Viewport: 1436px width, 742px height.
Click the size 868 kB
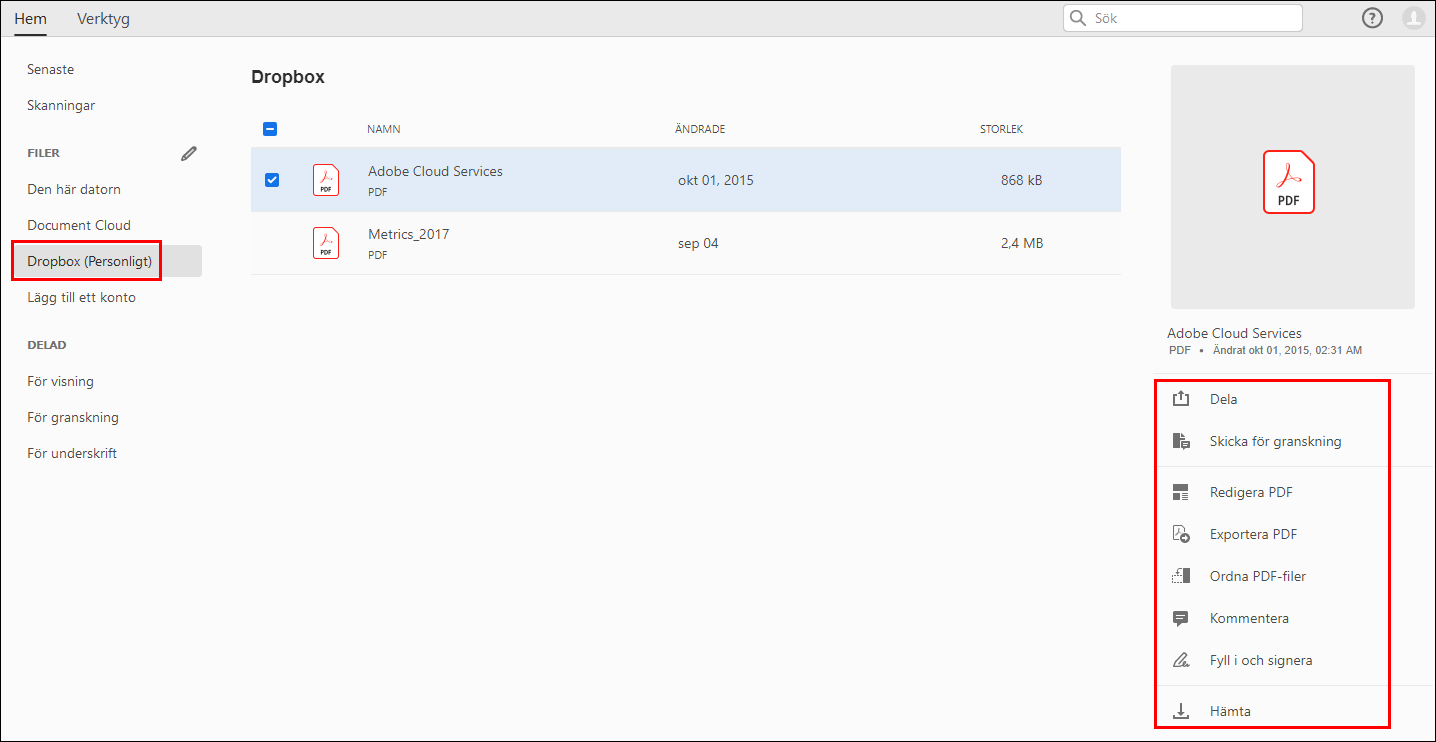click(x=1021, y=180)
